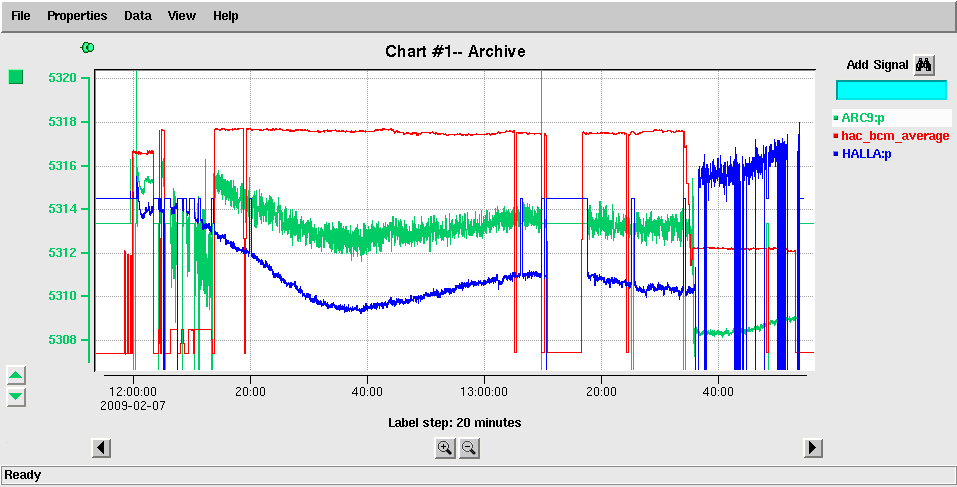Click the 13:00:00 time axis label

pyautogui.click(x=485, y=392)
